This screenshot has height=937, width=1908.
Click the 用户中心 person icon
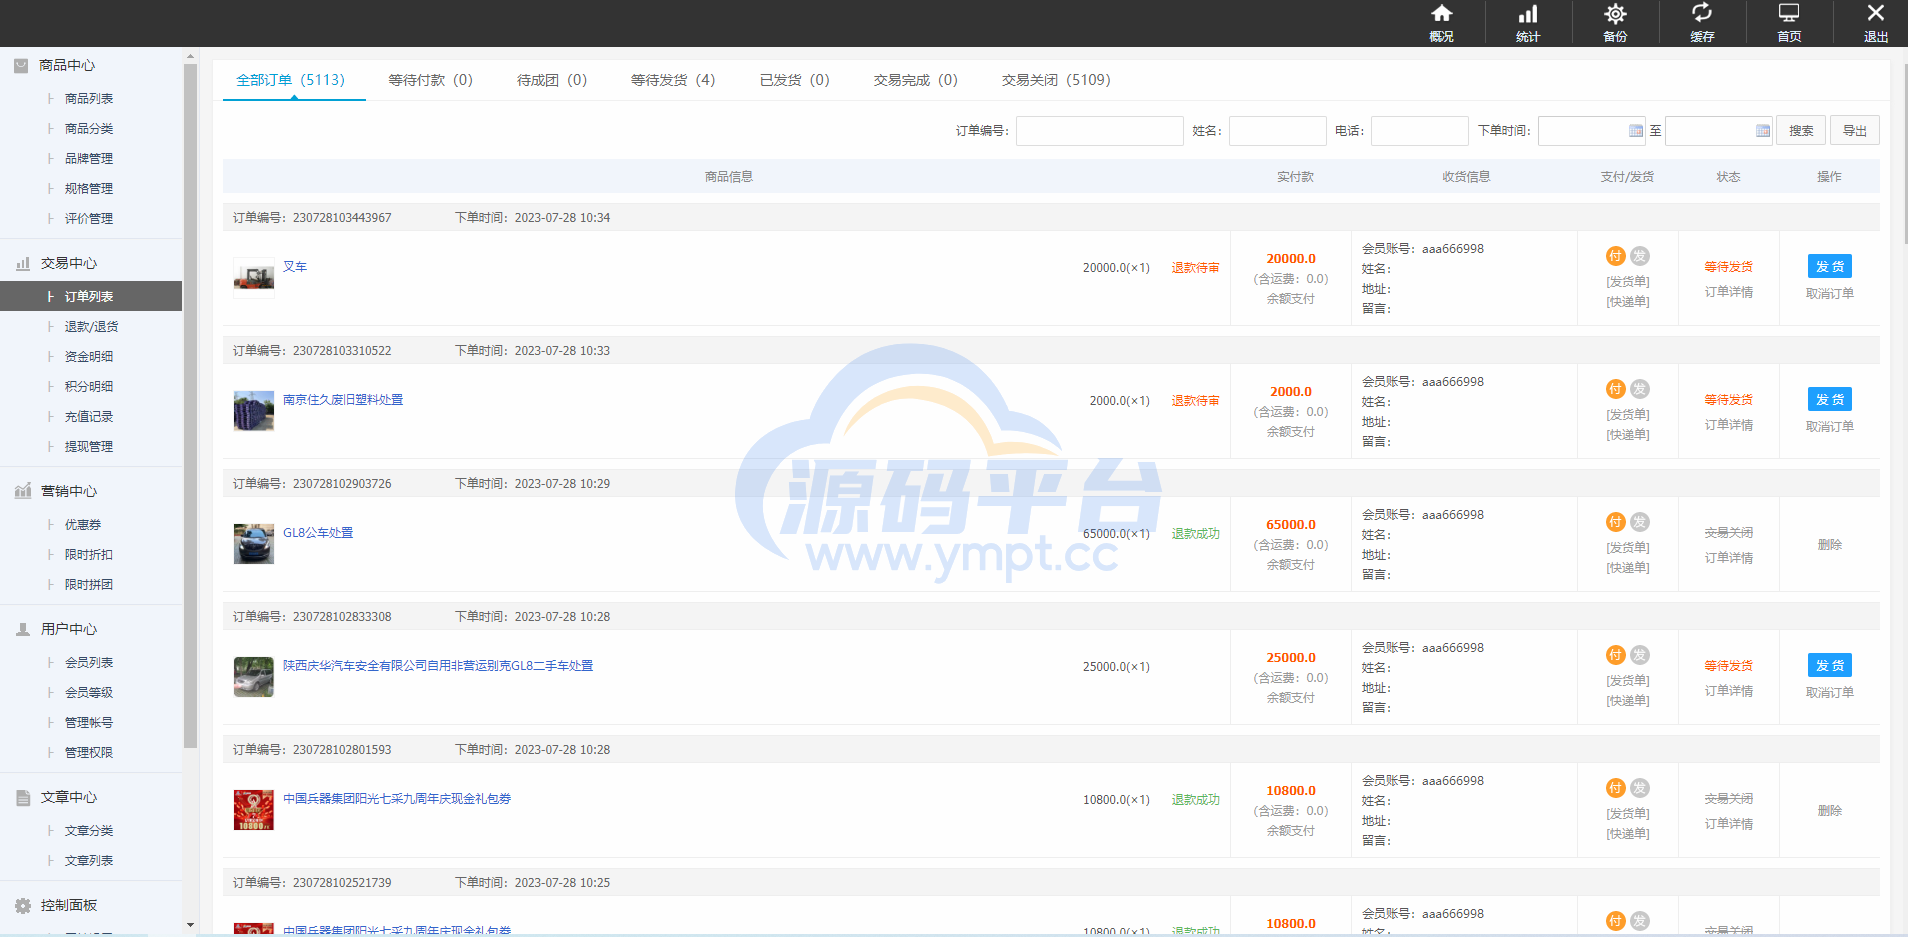[x=22, y=629]
